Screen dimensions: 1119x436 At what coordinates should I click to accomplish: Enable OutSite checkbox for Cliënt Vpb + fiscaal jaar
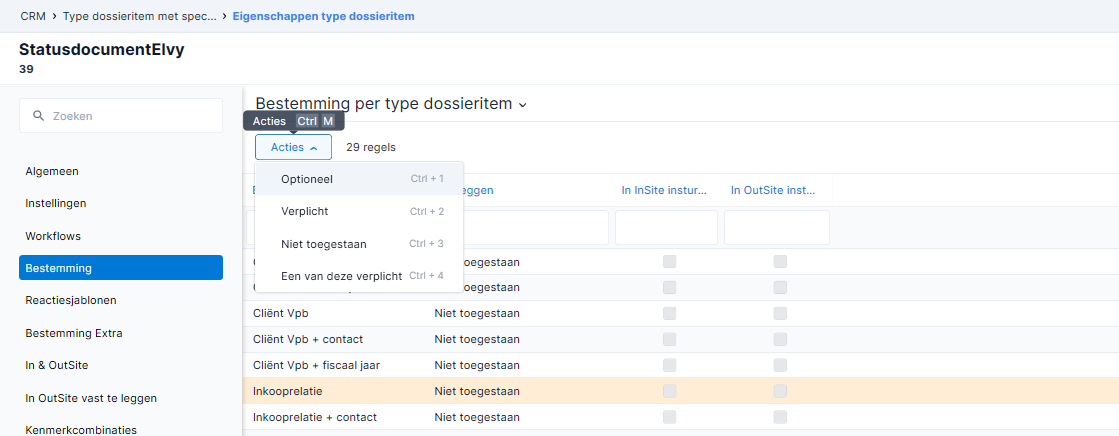pyautogui.click(x=779, y=365)
